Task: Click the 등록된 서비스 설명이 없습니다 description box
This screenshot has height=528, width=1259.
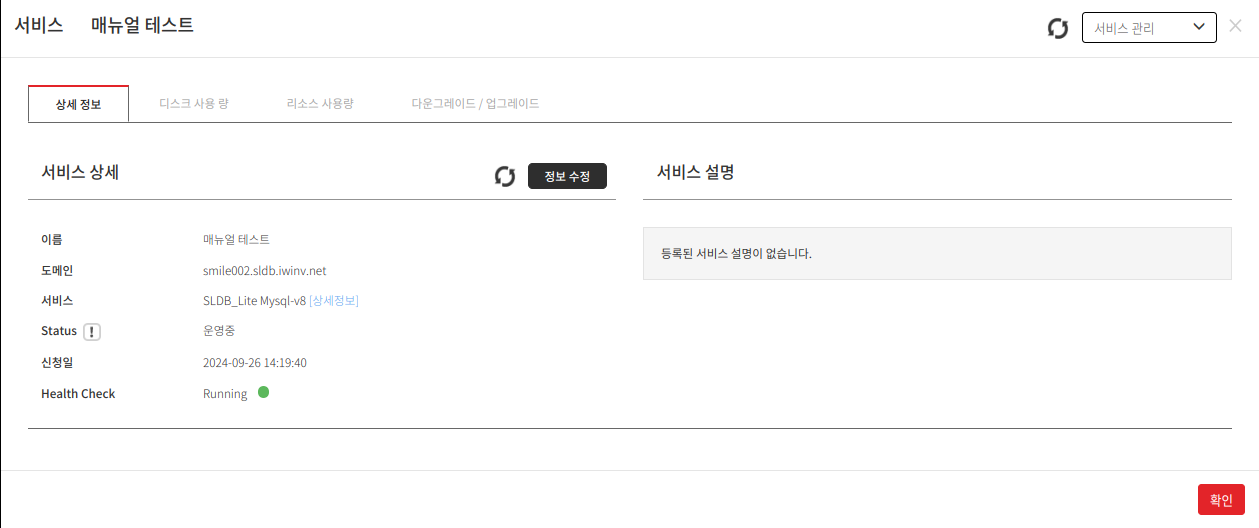Action: pos(937,254)
